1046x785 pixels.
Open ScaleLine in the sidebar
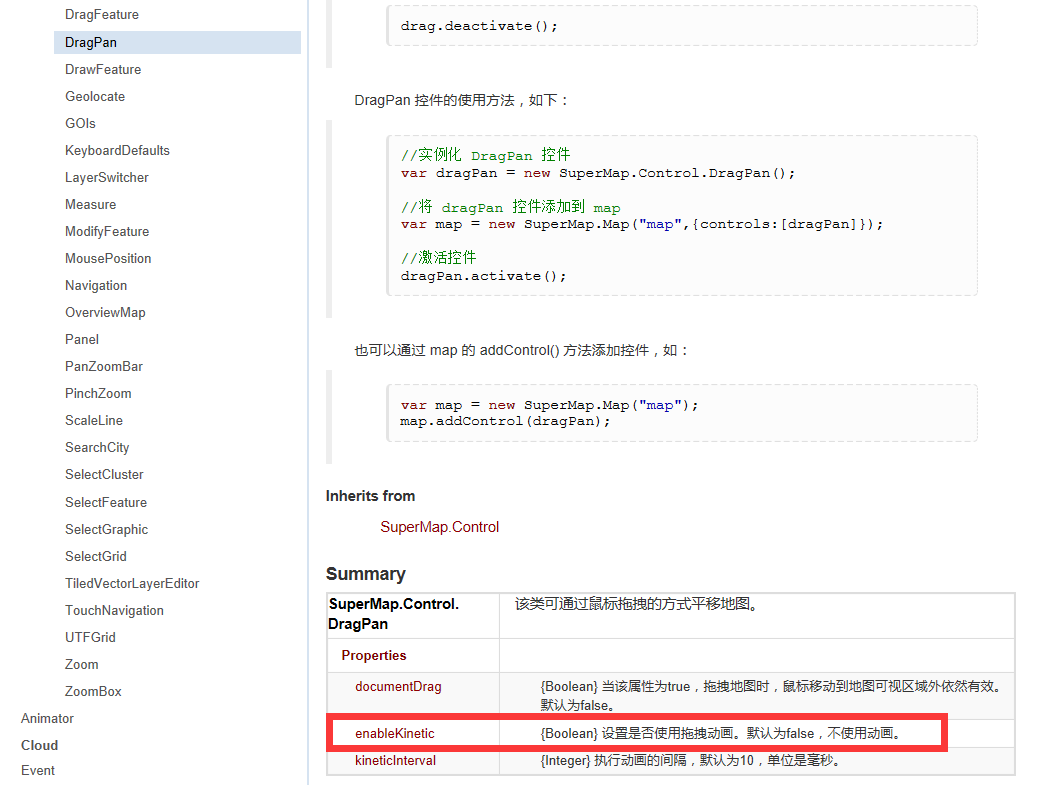(x=94, y=421)
